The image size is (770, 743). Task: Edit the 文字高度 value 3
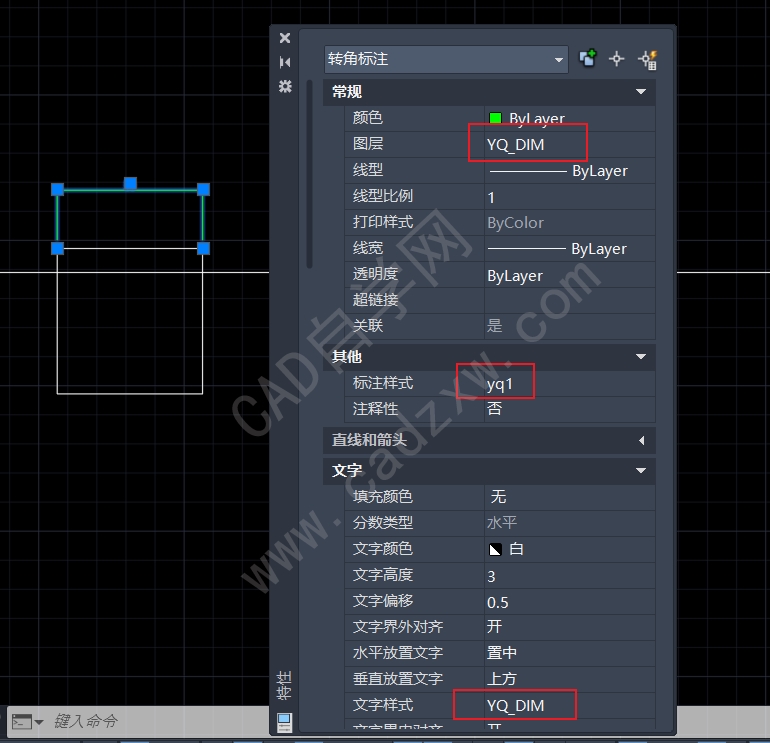tap(570, 576)
